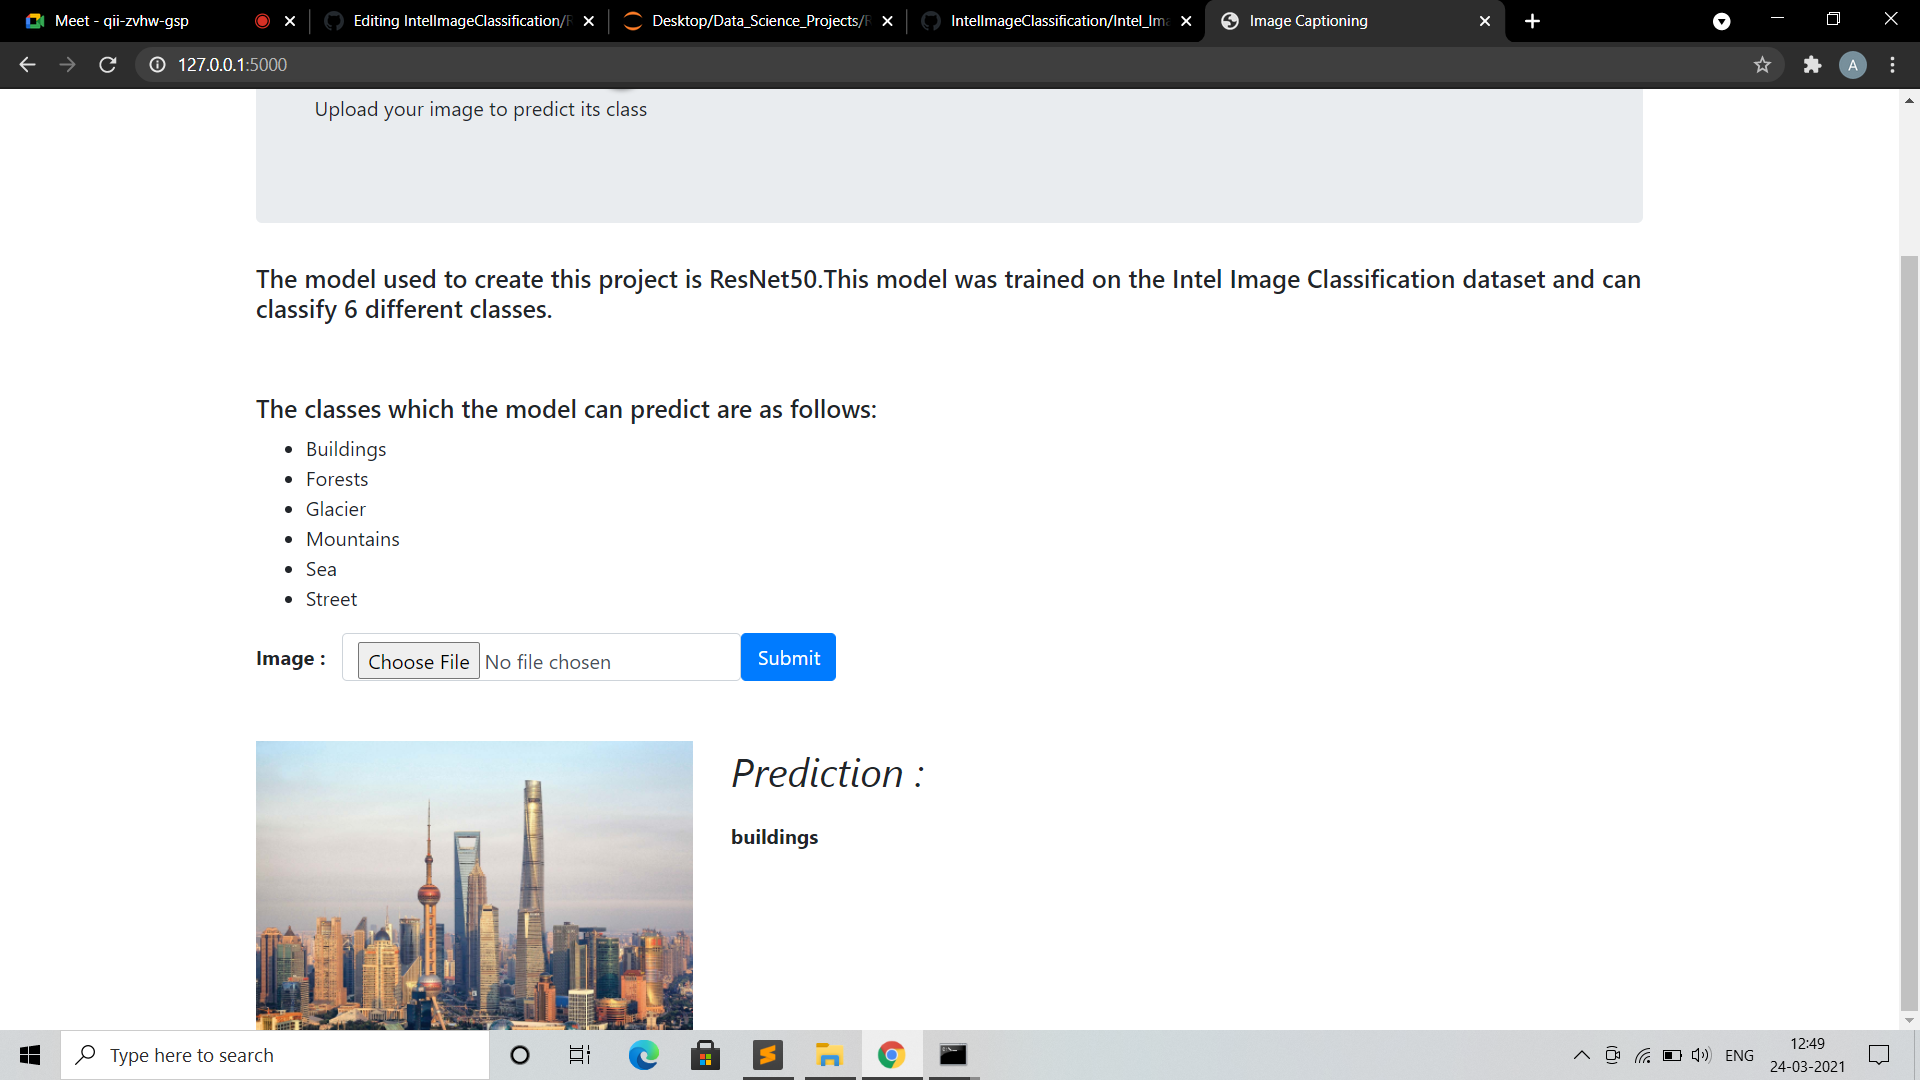Navigate back with the back arrow

pyautogui.click(x=26, y=64)
